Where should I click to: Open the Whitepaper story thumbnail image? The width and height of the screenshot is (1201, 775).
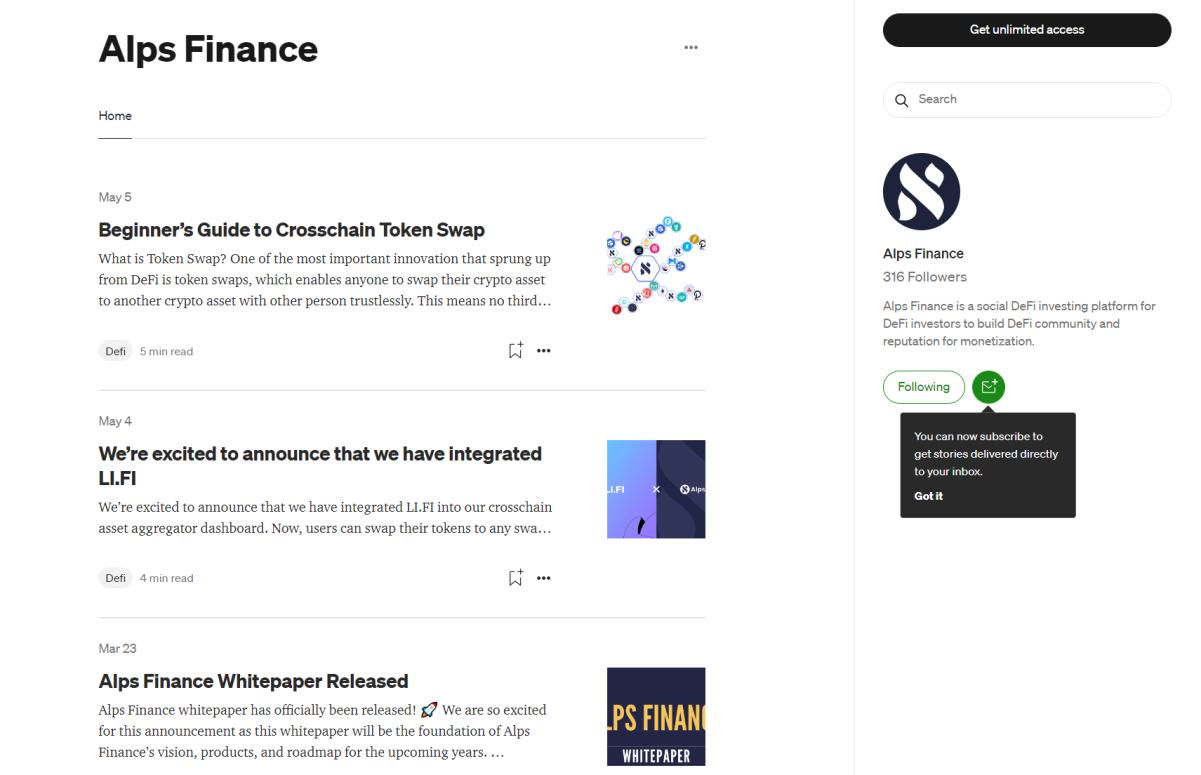point(656,716)
